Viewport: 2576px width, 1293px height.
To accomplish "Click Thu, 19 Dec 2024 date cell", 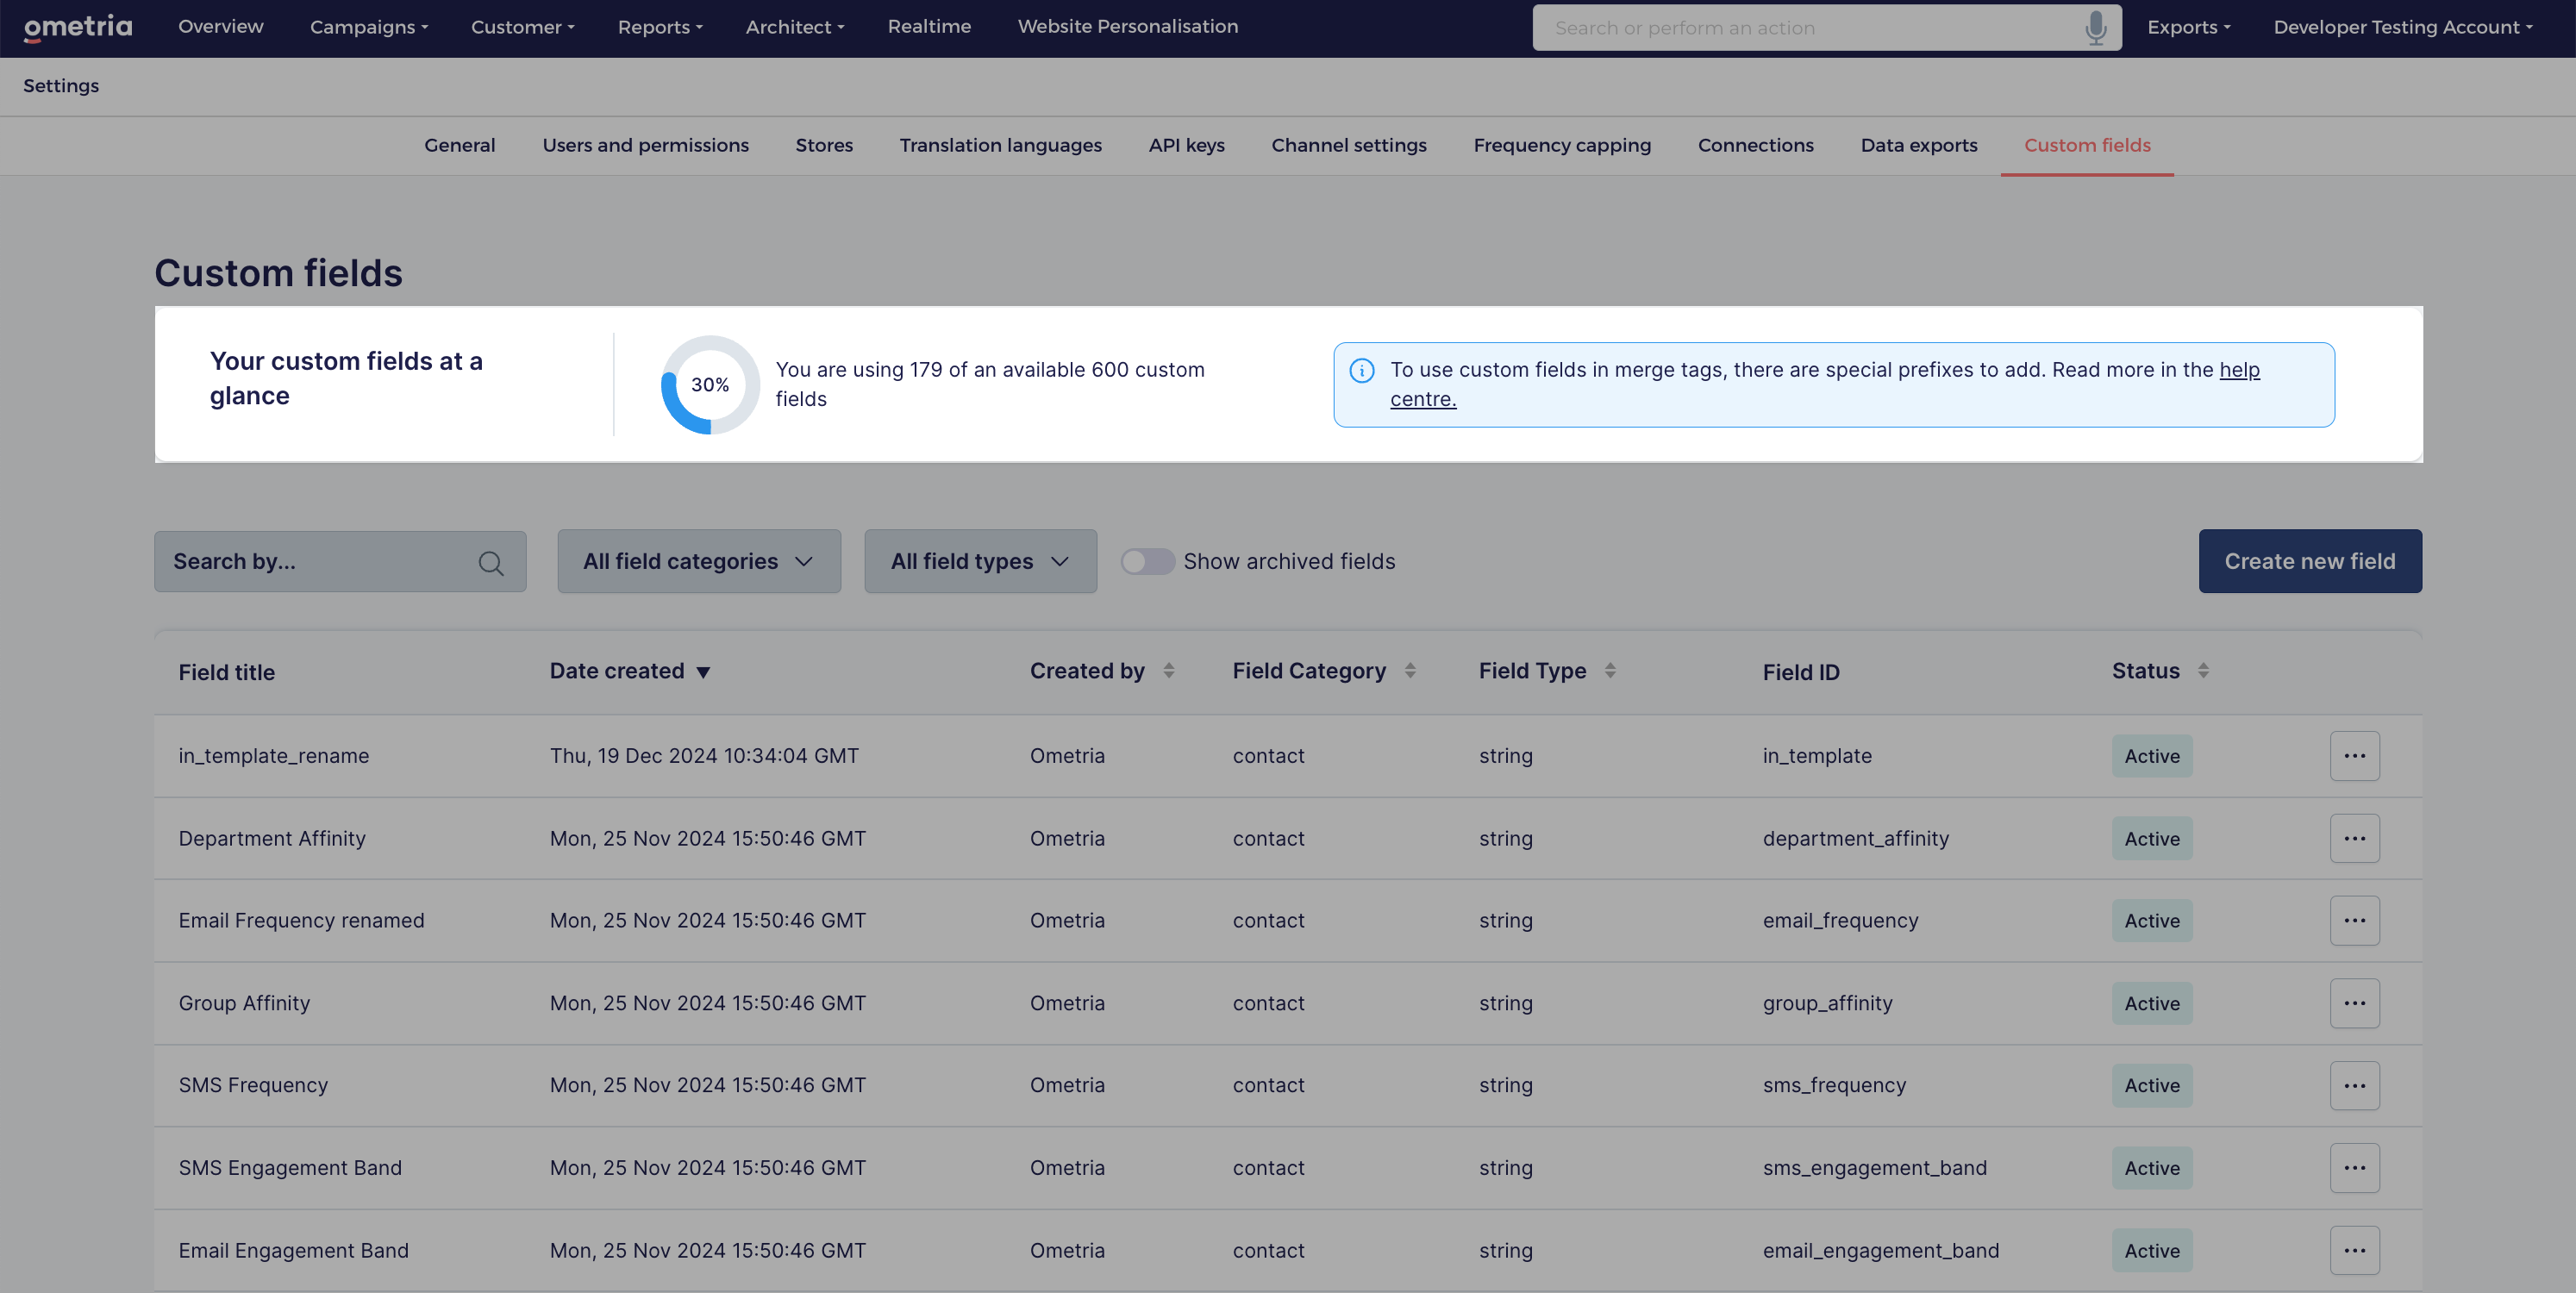I will point(704,756).
